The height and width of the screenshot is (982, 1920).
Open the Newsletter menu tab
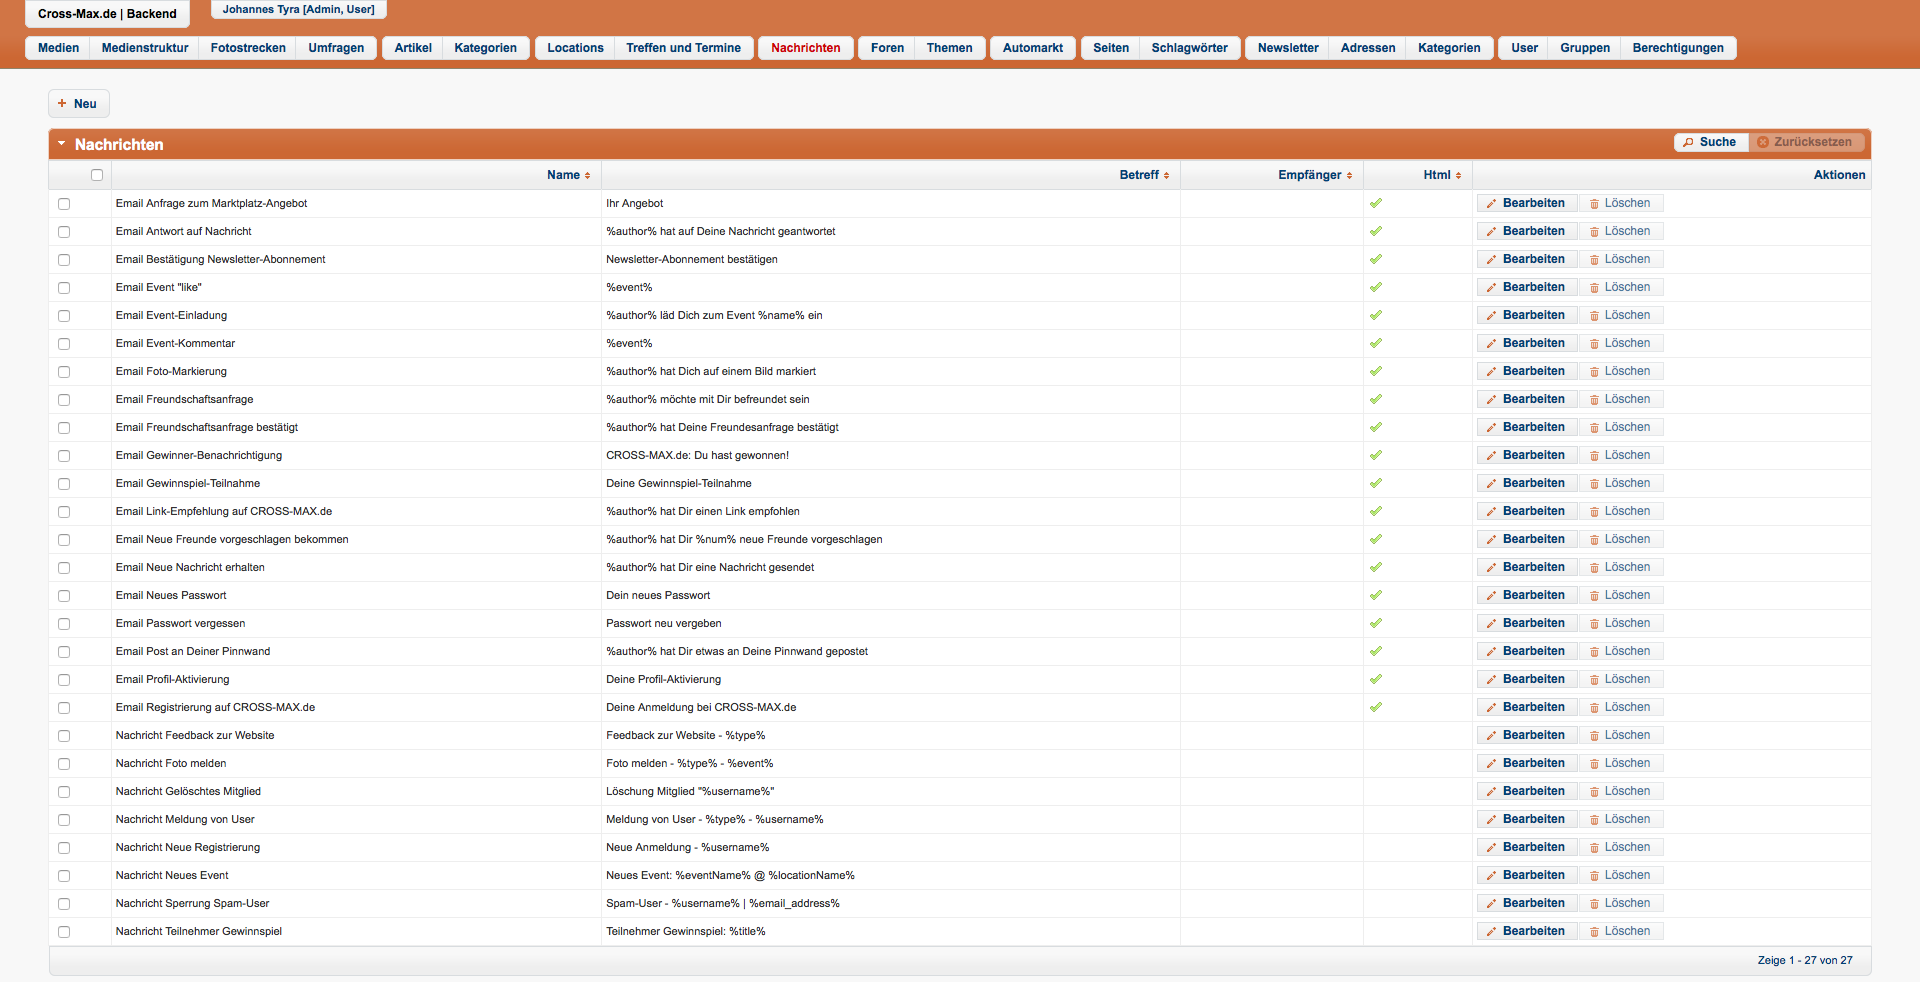tap(1287, 48)
